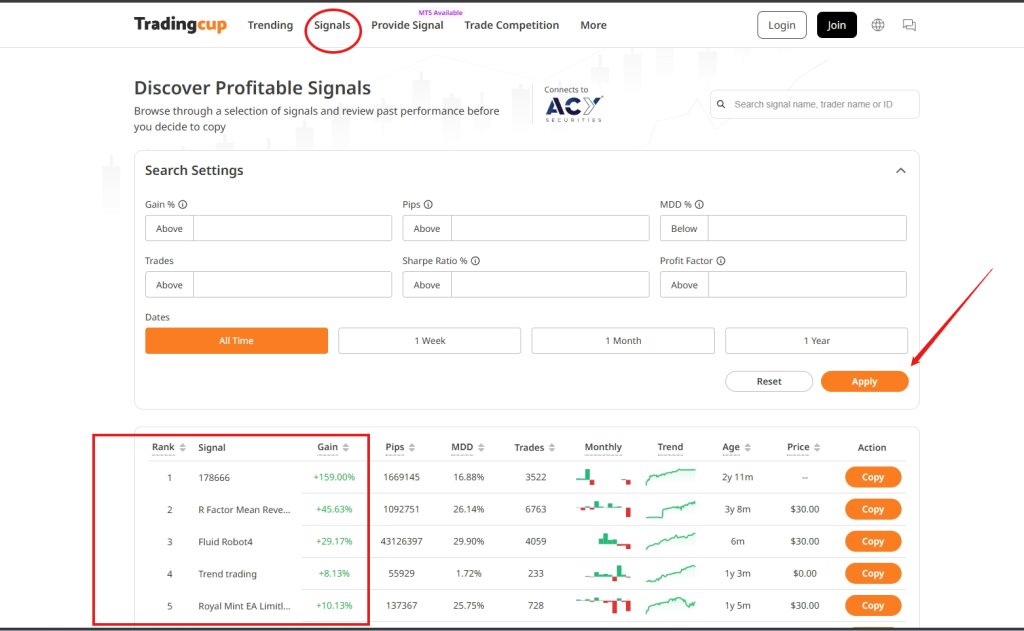
Task: Click the Trend chart for signal 178666
Action: [x=670, y=477]
